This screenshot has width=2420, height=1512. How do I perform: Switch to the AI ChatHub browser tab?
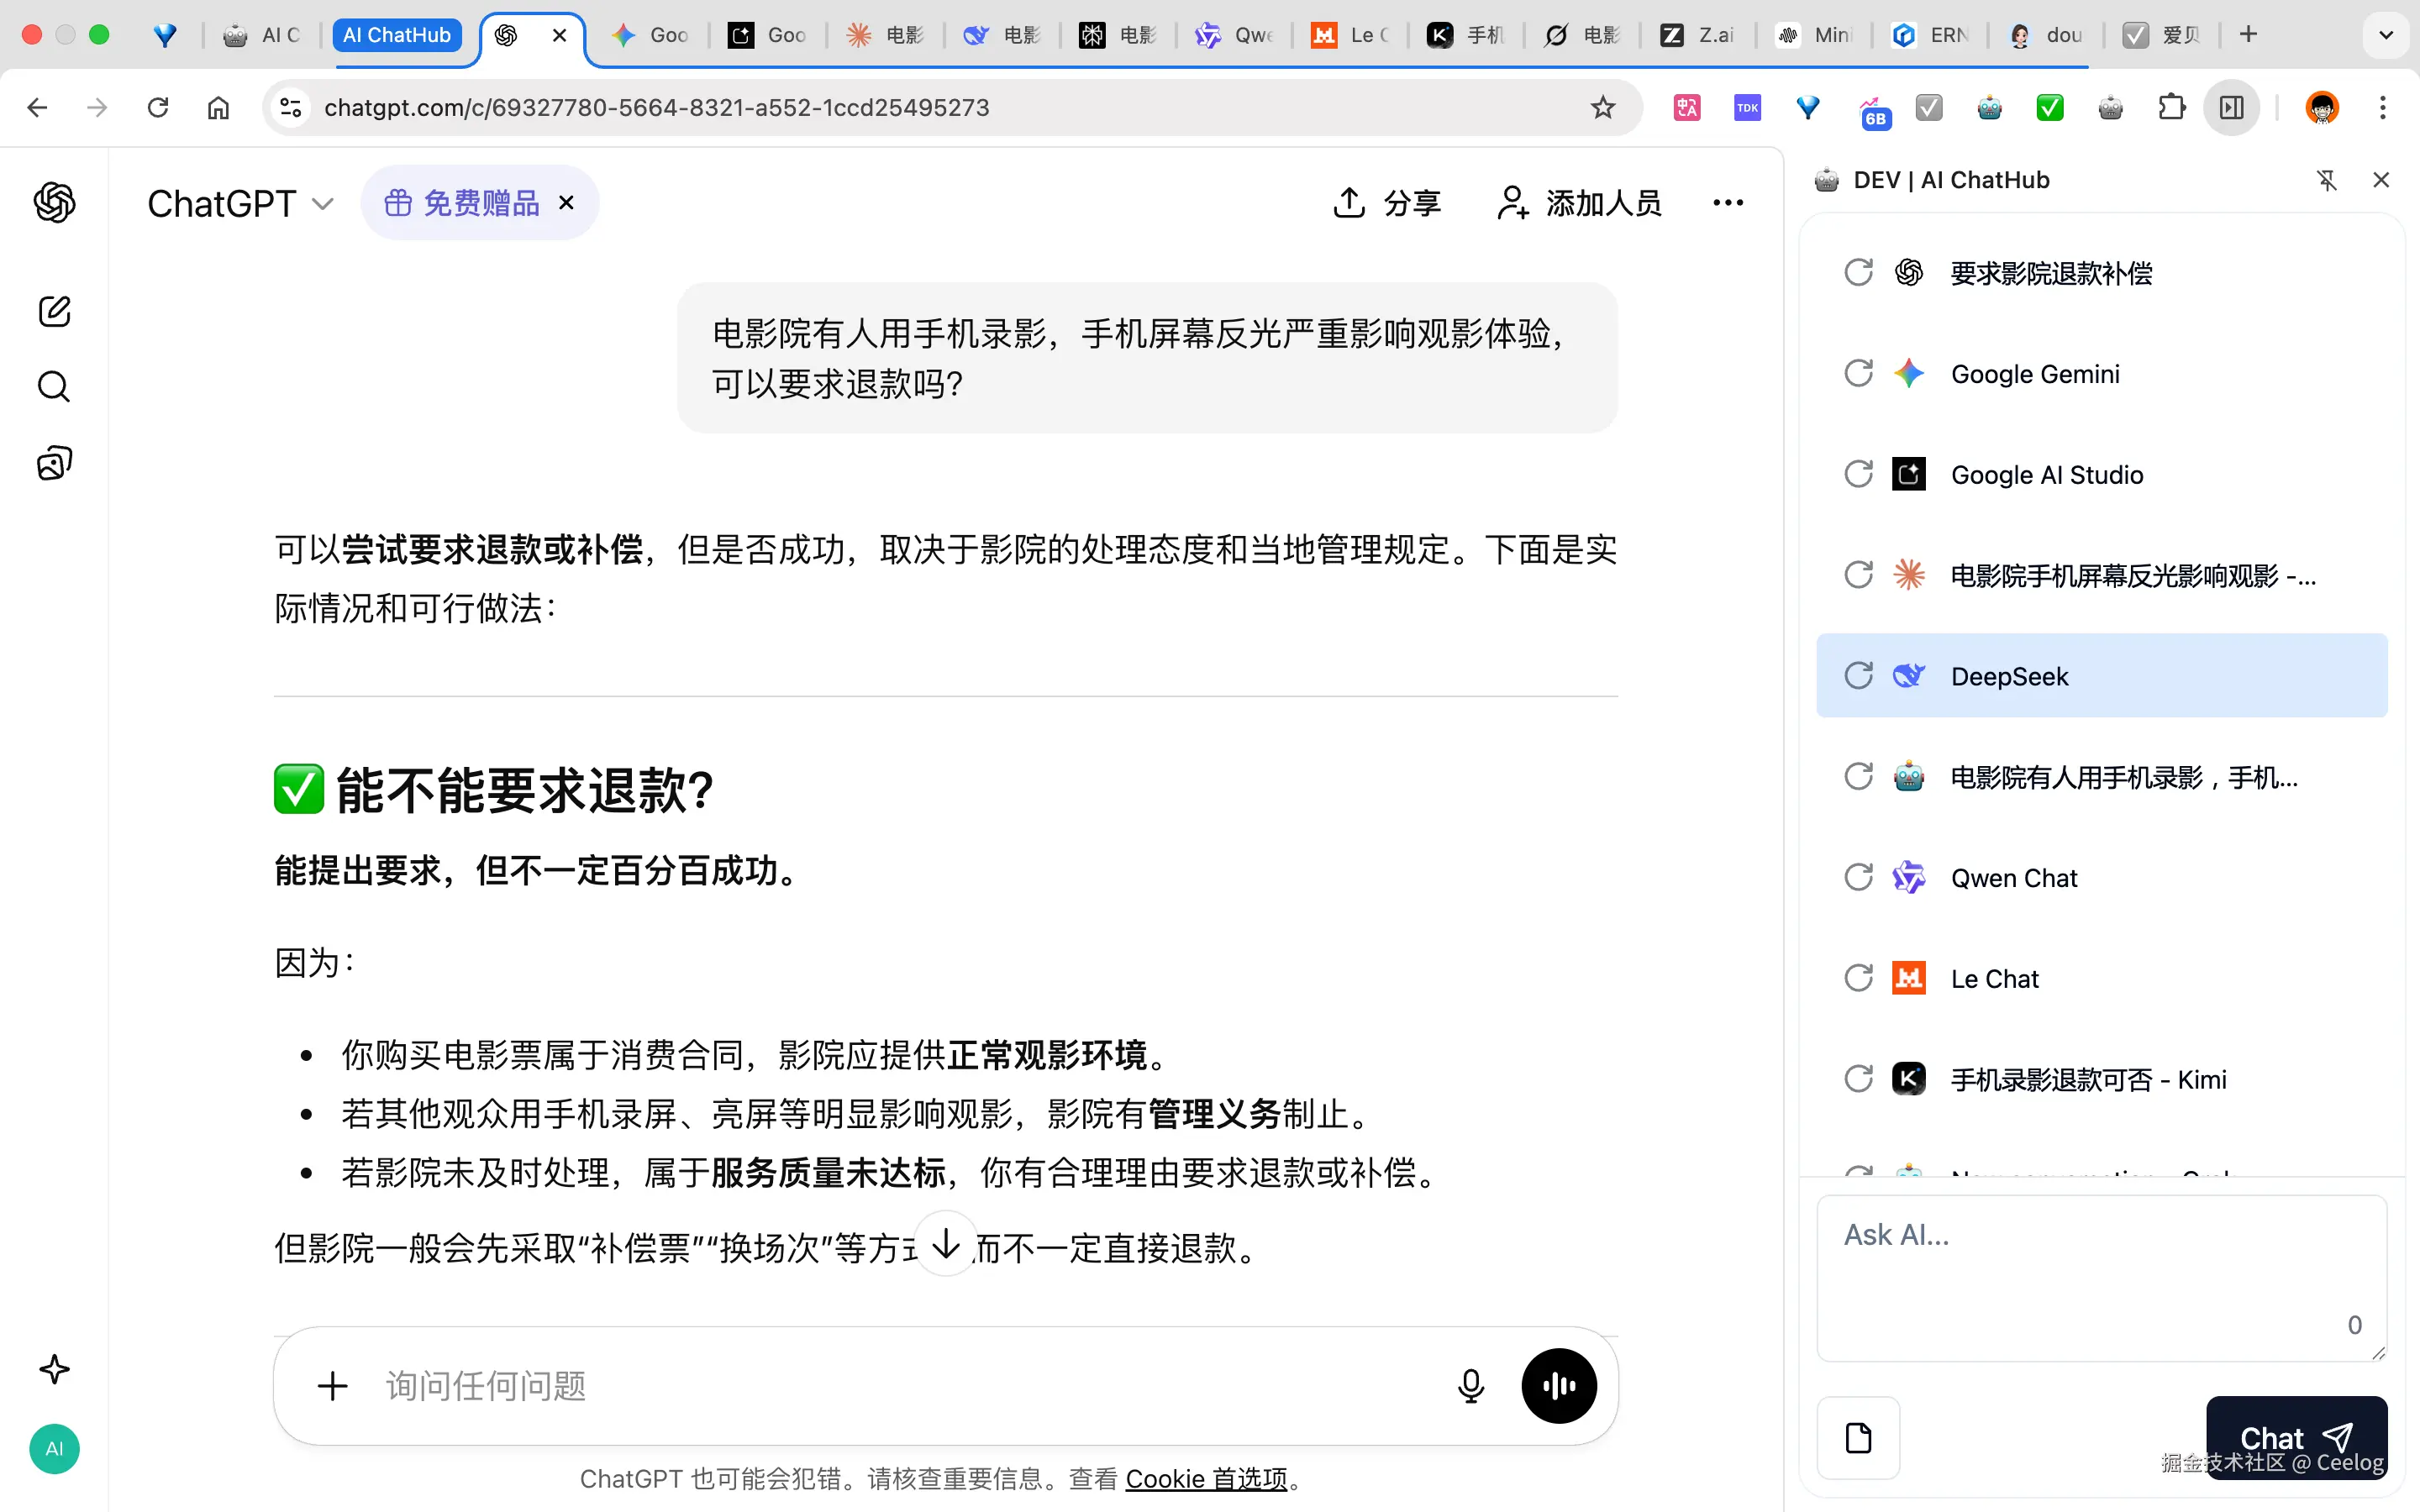click(397, 34)
